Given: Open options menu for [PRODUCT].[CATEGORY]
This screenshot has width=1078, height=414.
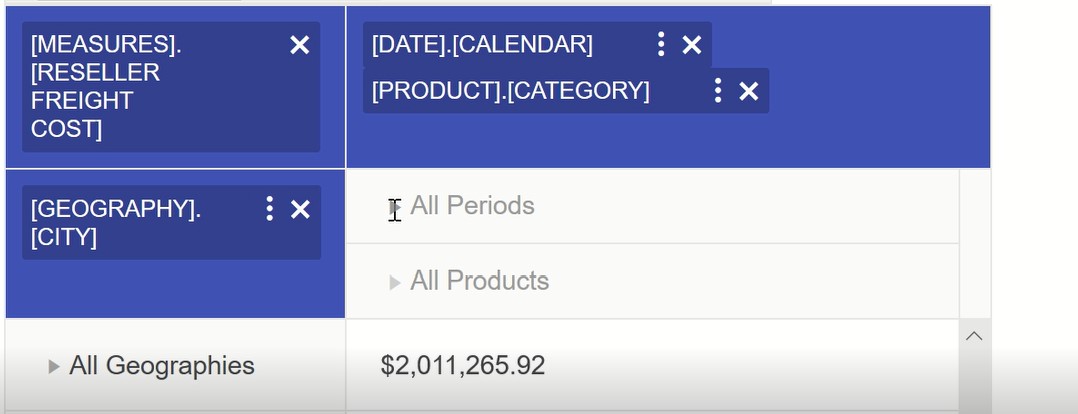Looking at the screenshot, I should pos(717,91).
